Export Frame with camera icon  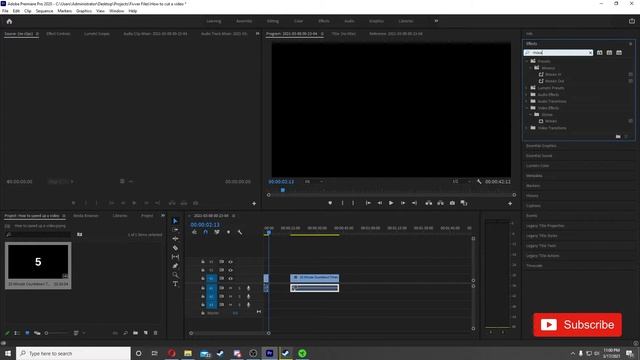pos(452,203)
